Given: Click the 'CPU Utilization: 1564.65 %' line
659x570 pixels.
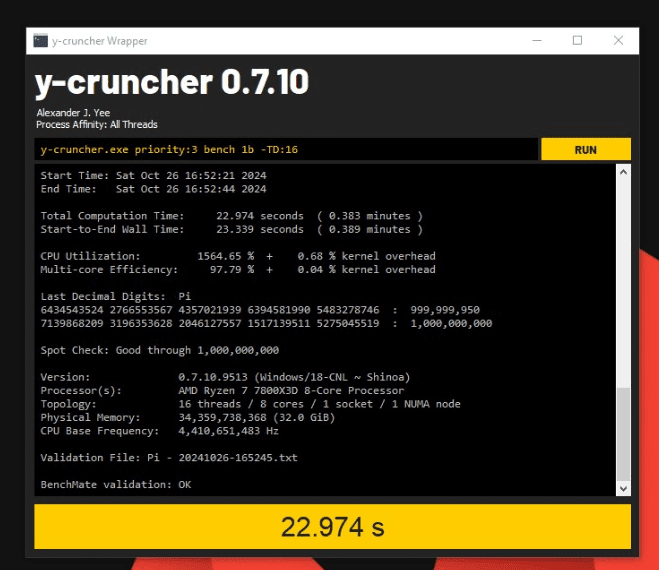Looking at the screenshot, I should tap(238, 256).
